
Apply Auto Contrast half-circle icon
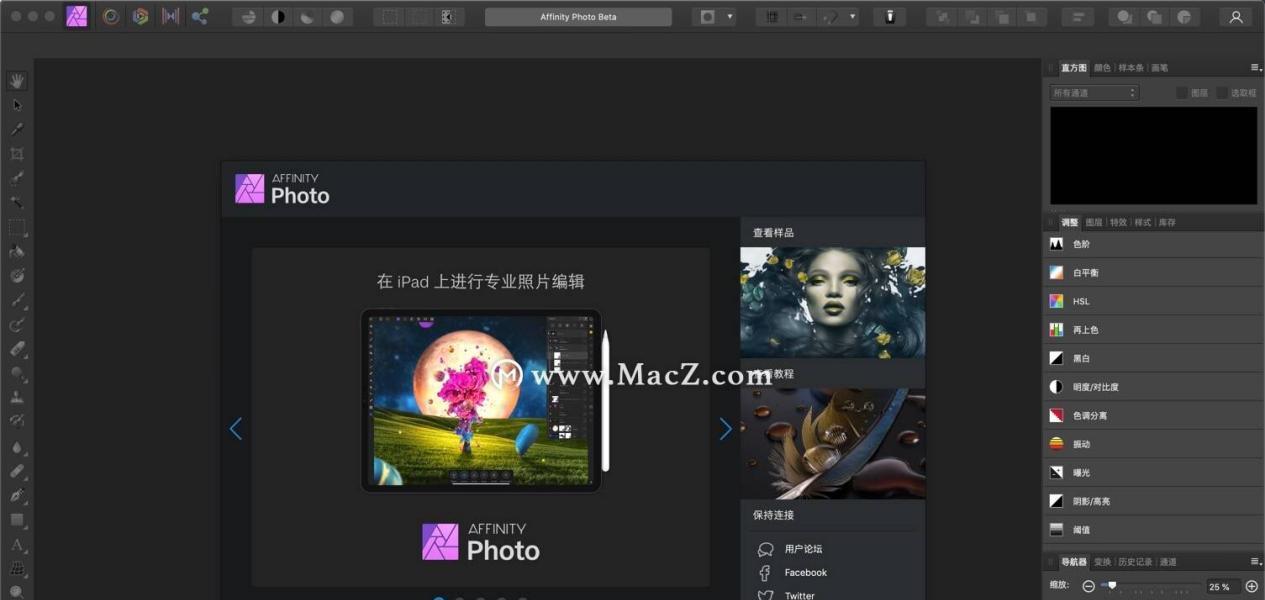[278, 17]
